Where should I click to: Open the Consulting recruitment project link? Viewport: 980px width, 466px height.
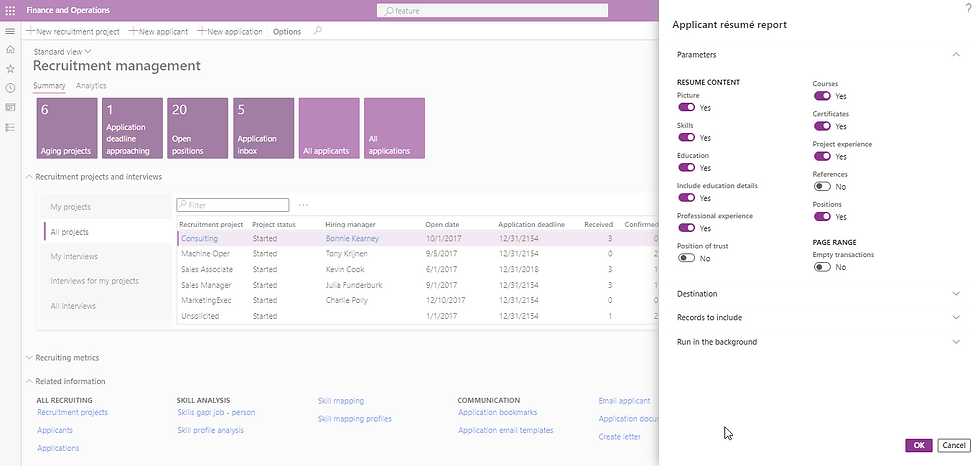tap(199, 238)
